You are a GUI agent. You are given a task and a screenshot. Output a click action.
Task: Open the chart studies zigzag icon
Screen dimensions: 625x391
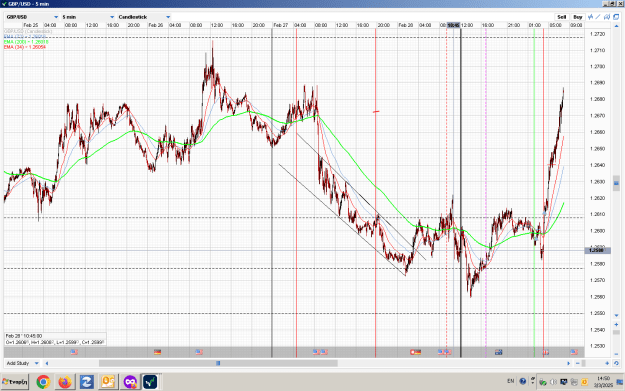click(x=591, y=17)
